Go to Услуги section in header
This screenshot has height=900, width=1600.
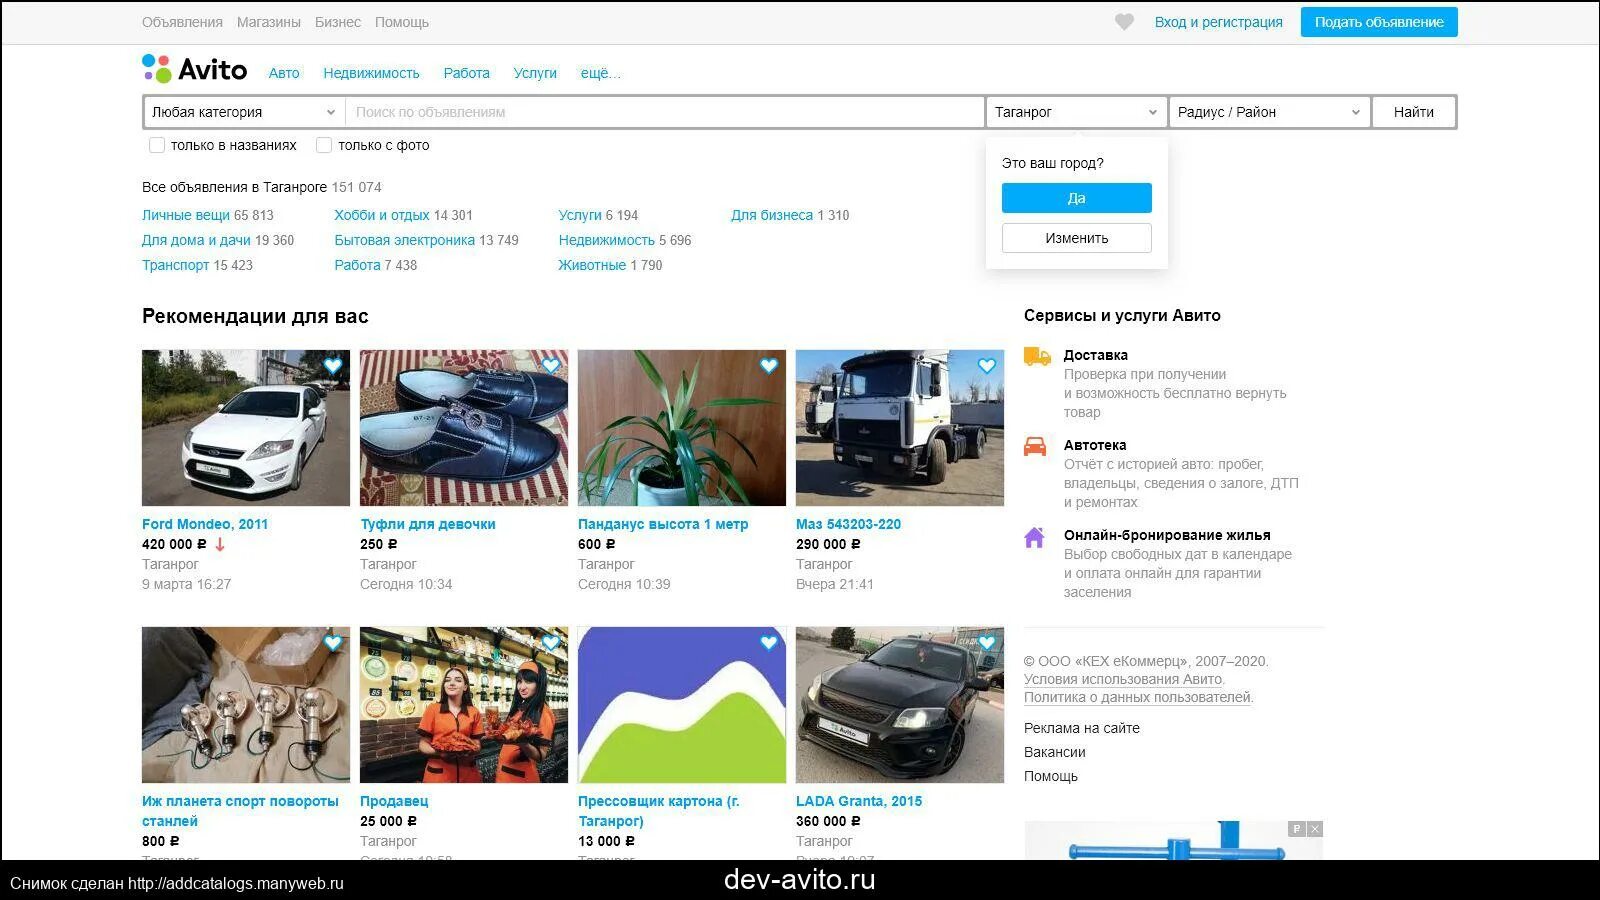coord(535,73)
